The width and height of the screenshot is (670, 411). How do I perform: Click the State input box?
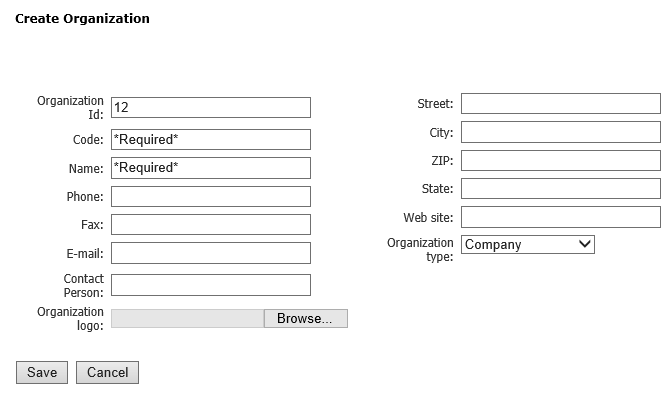pyautogui.click(x=560, y=189)
